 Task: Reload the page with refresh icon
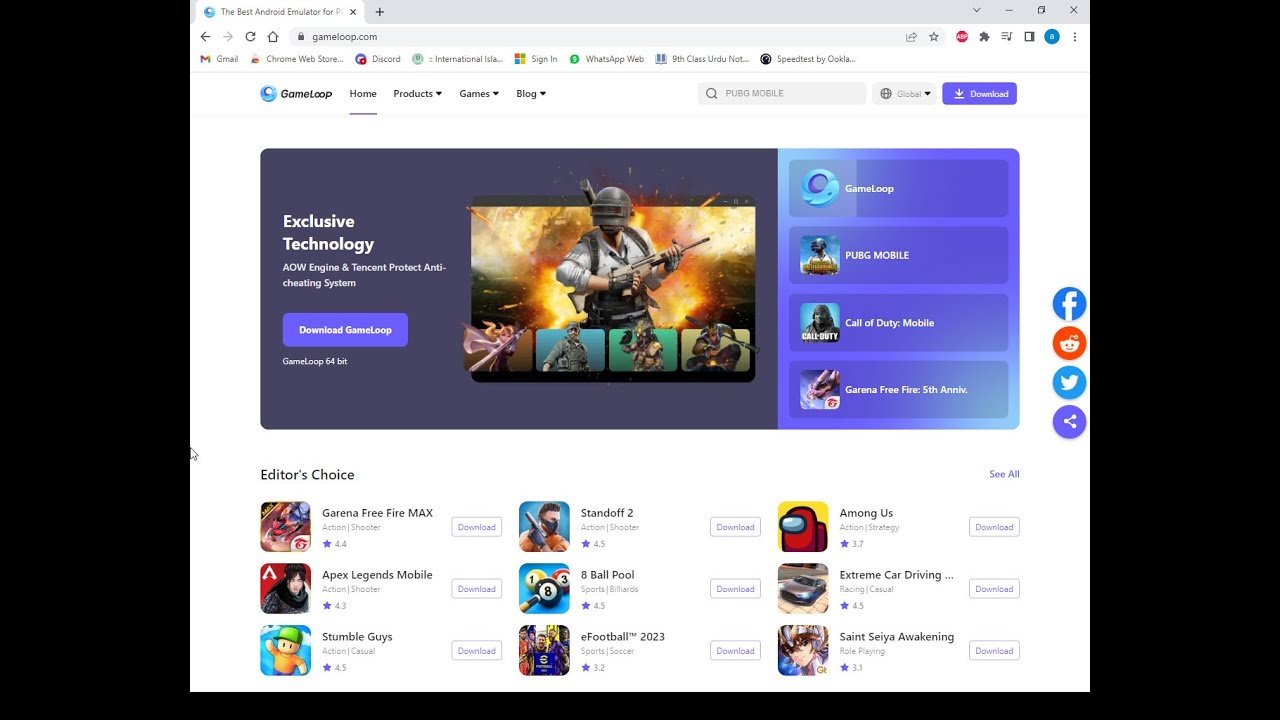[250, 36]
